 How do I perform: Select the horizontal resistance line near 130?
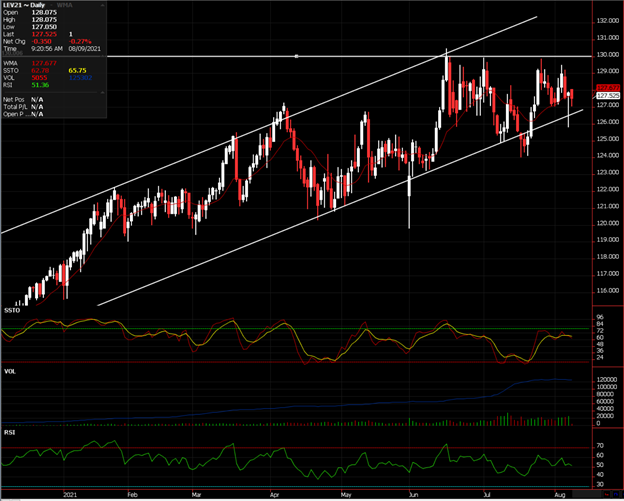click(x=150, y=56)
